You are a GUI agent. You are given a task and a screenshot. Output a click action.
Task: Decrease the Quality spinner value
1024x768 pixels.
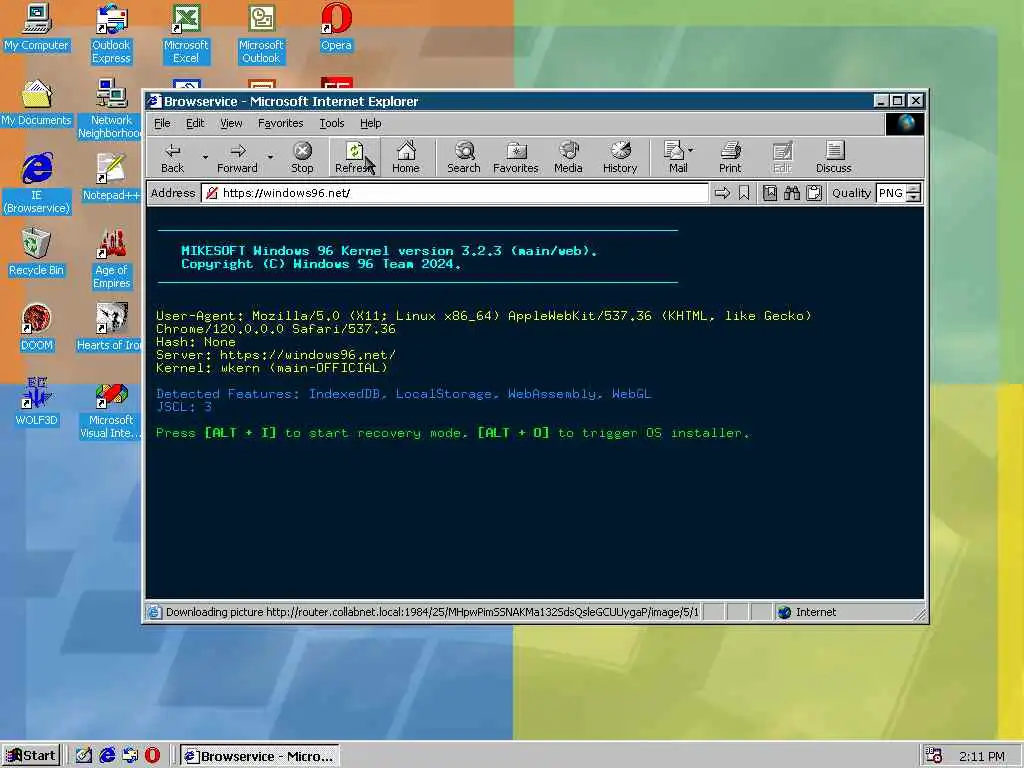914,197
